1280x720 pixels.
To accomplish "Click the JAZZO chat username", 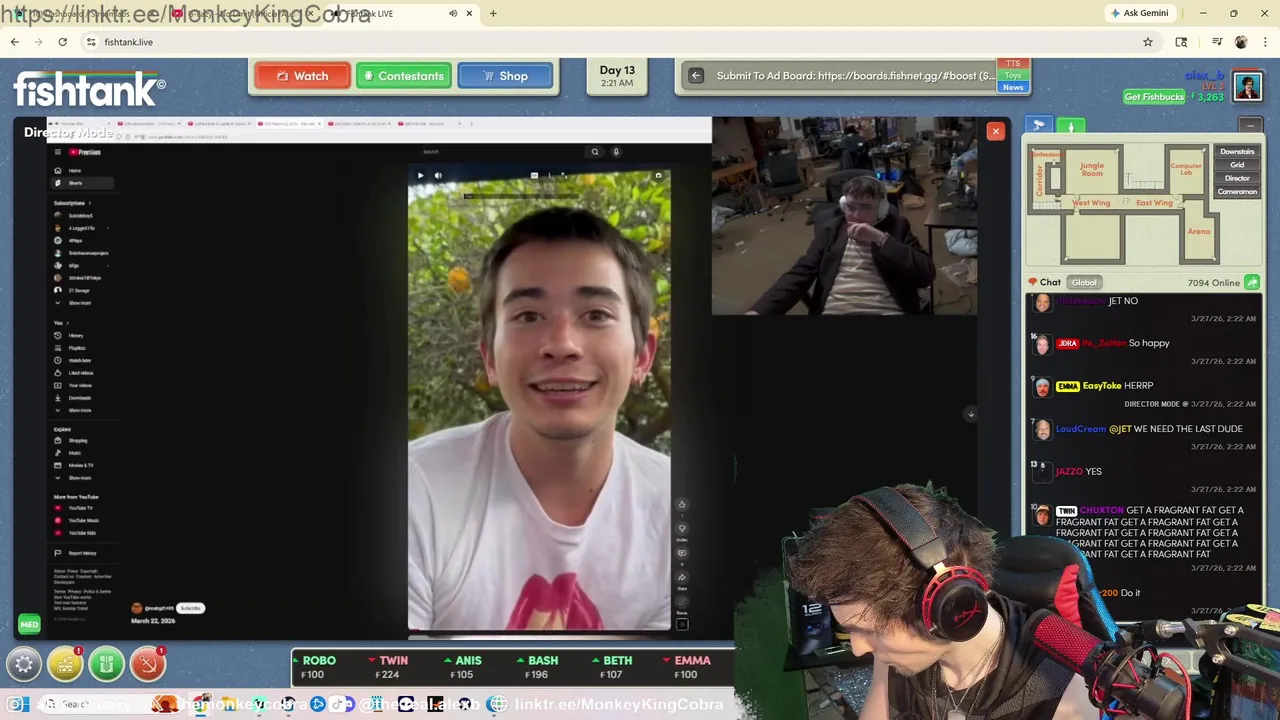I will 1069,472.
